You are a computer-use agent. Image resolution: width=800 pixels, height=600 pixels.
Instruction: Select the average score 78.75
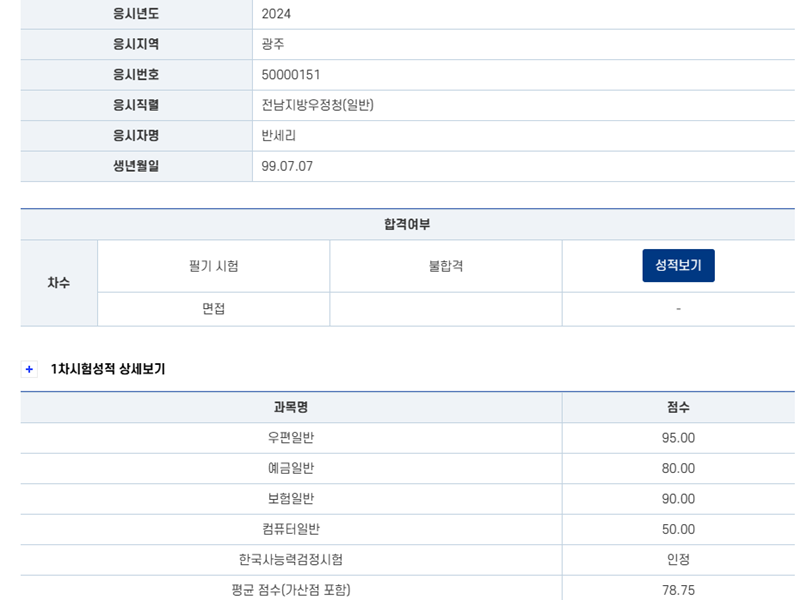tap(678, 590)
